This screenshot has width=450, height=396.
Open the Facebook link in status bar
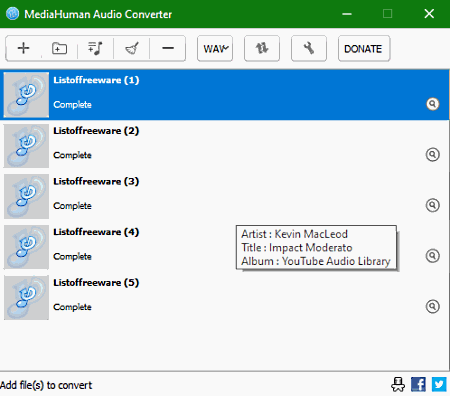[x=418, y=384]
